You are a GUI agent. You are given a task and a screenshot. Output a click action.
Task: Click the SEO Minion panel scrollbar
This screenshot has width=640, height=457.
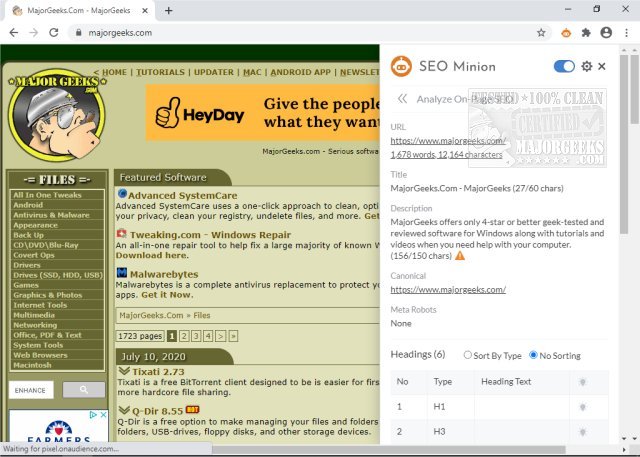(624, 145)
